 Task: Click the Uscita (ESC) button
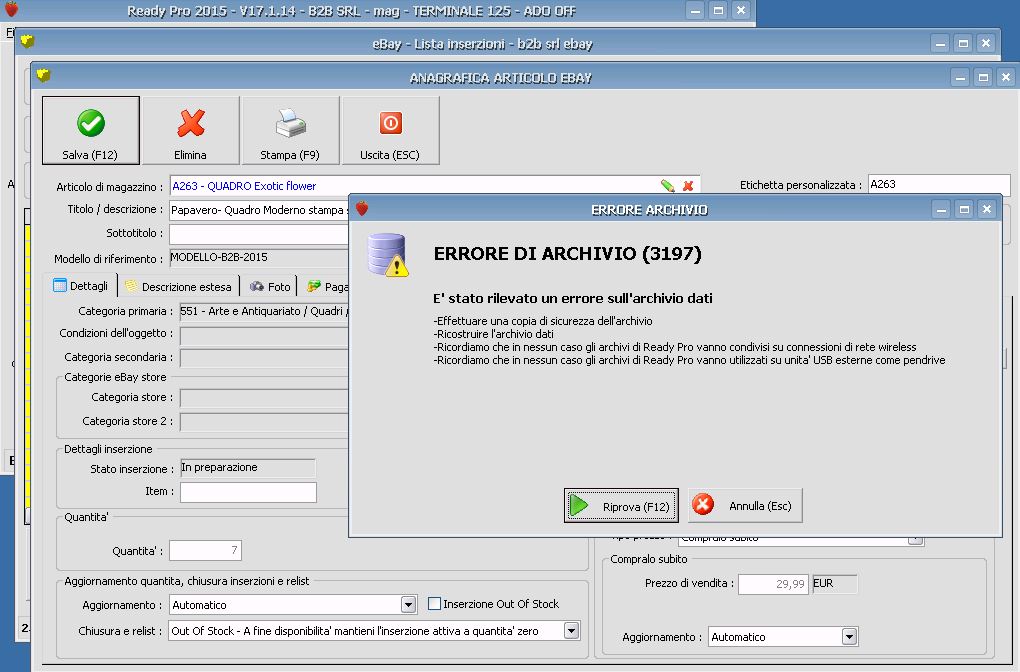click(x=390, y=130)
